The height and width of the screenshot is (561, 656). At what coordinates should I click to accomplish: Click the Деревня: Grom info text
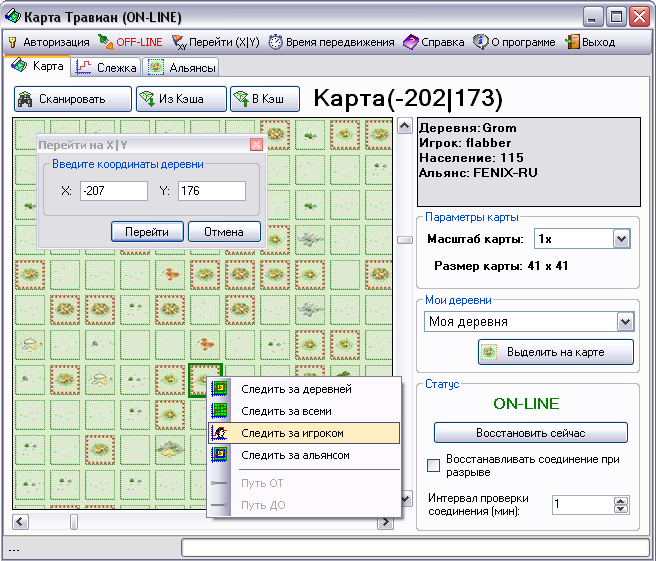(468, 128)
